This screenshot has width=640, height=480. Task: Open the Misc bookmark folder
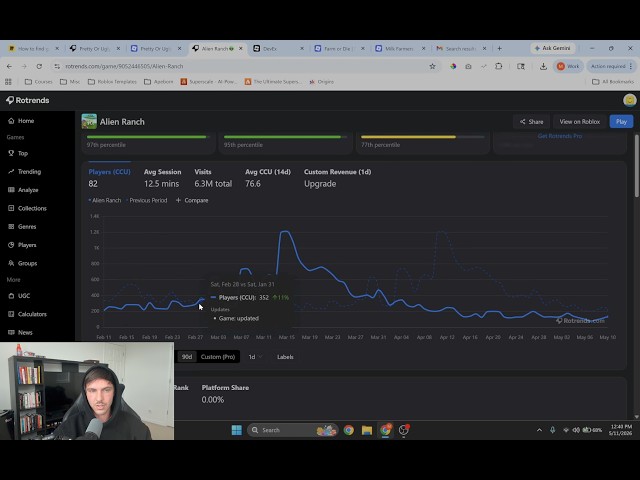point(70,82)
